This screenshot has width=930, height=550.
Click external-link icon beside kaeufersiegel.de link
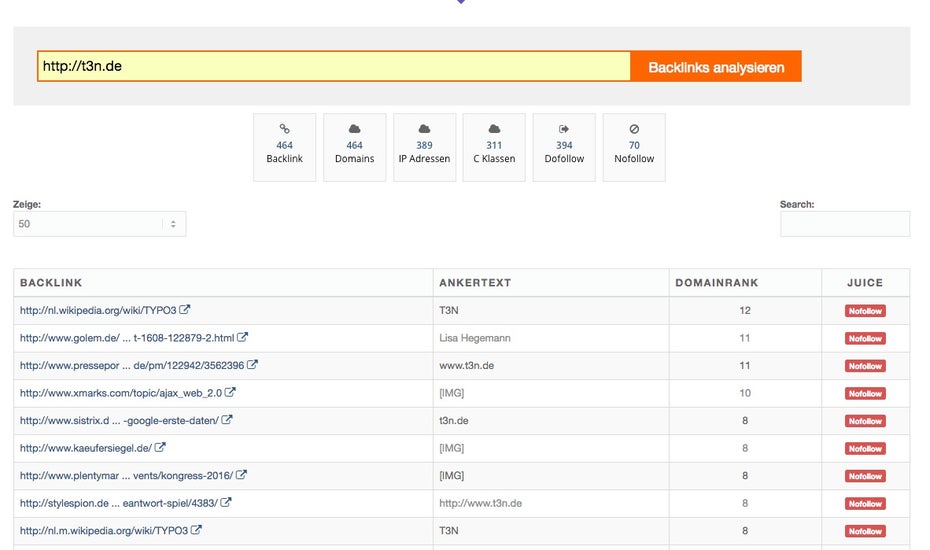pos(160,447)
